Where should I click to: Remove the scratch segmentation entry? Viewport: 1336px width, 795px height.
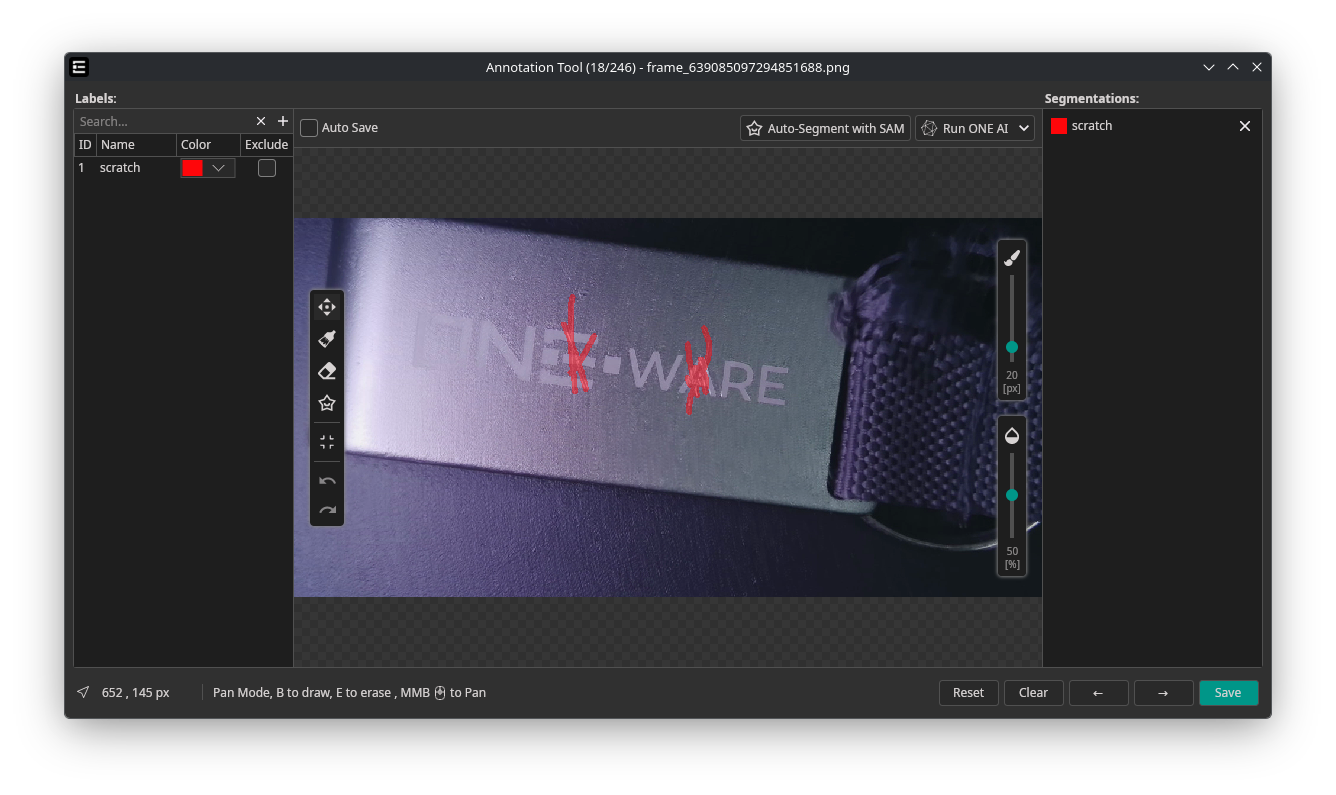coord(1245,126)
